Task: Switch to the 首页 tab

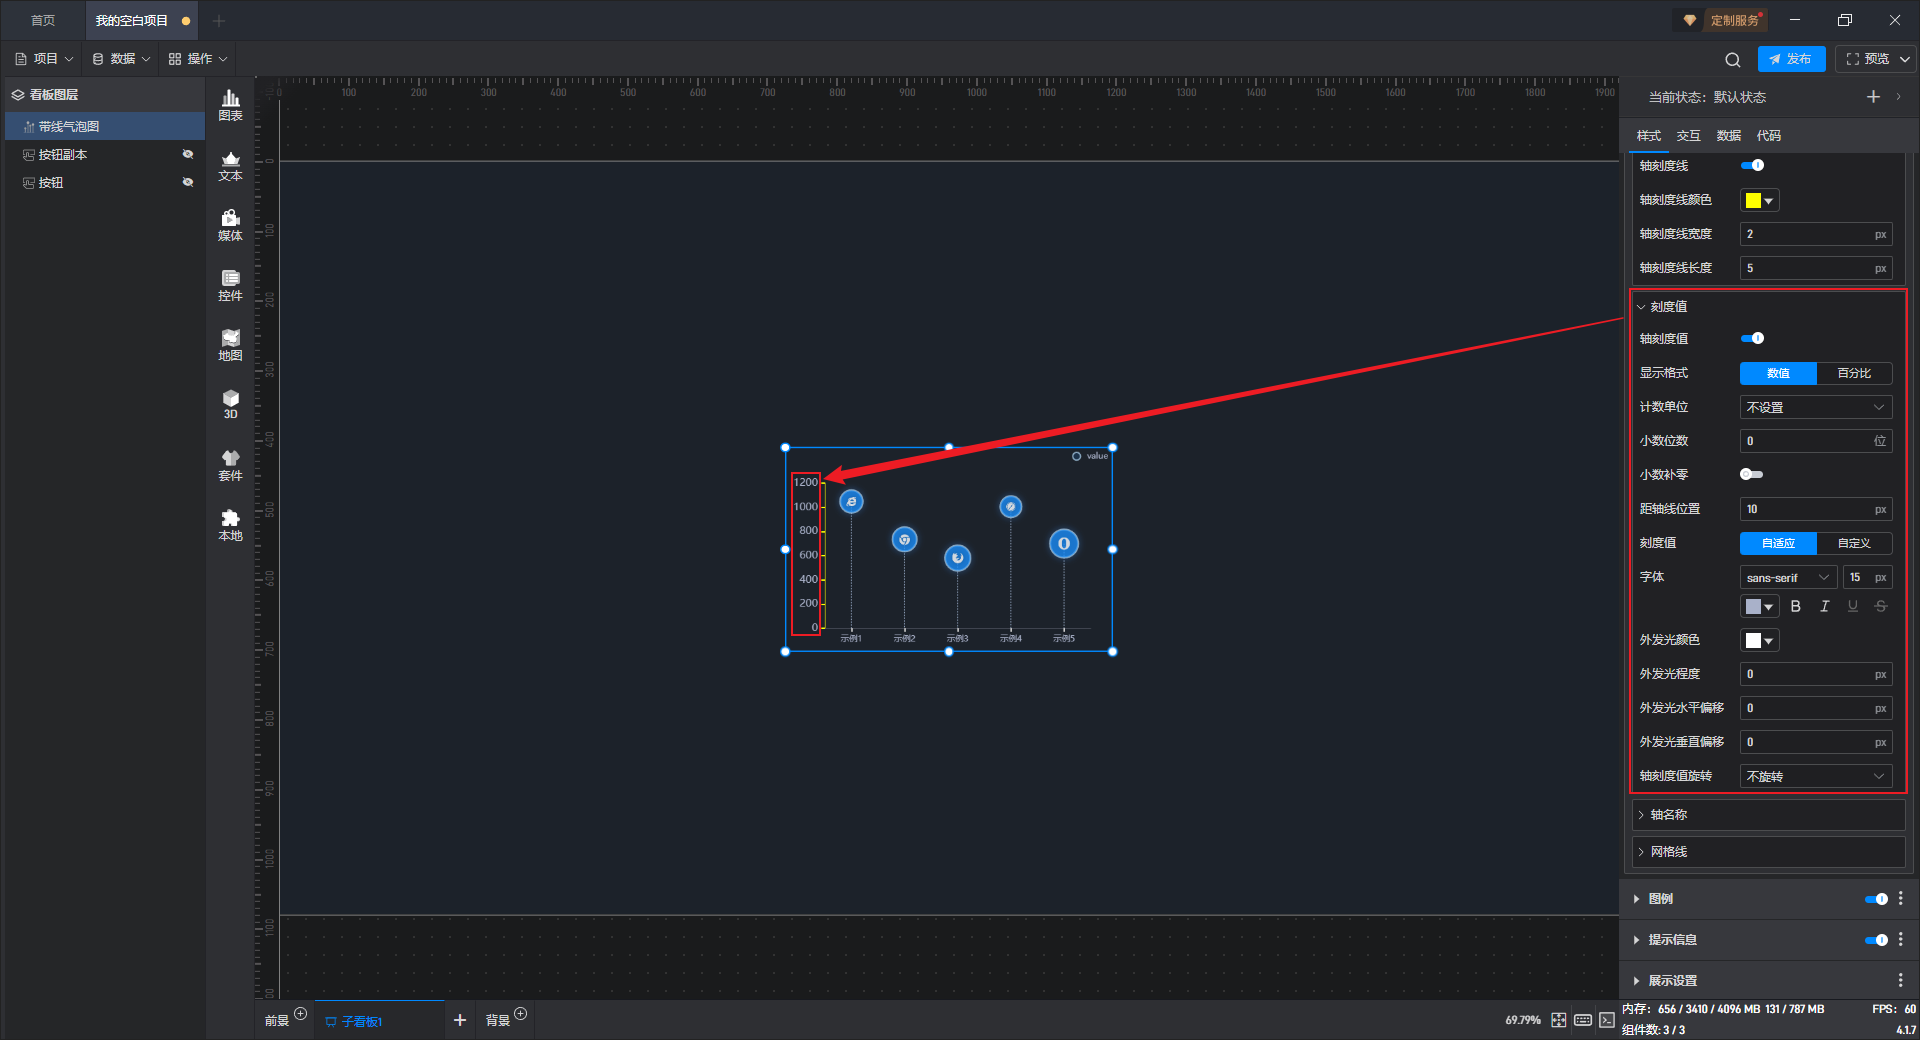Action: [x=43, y=20]
